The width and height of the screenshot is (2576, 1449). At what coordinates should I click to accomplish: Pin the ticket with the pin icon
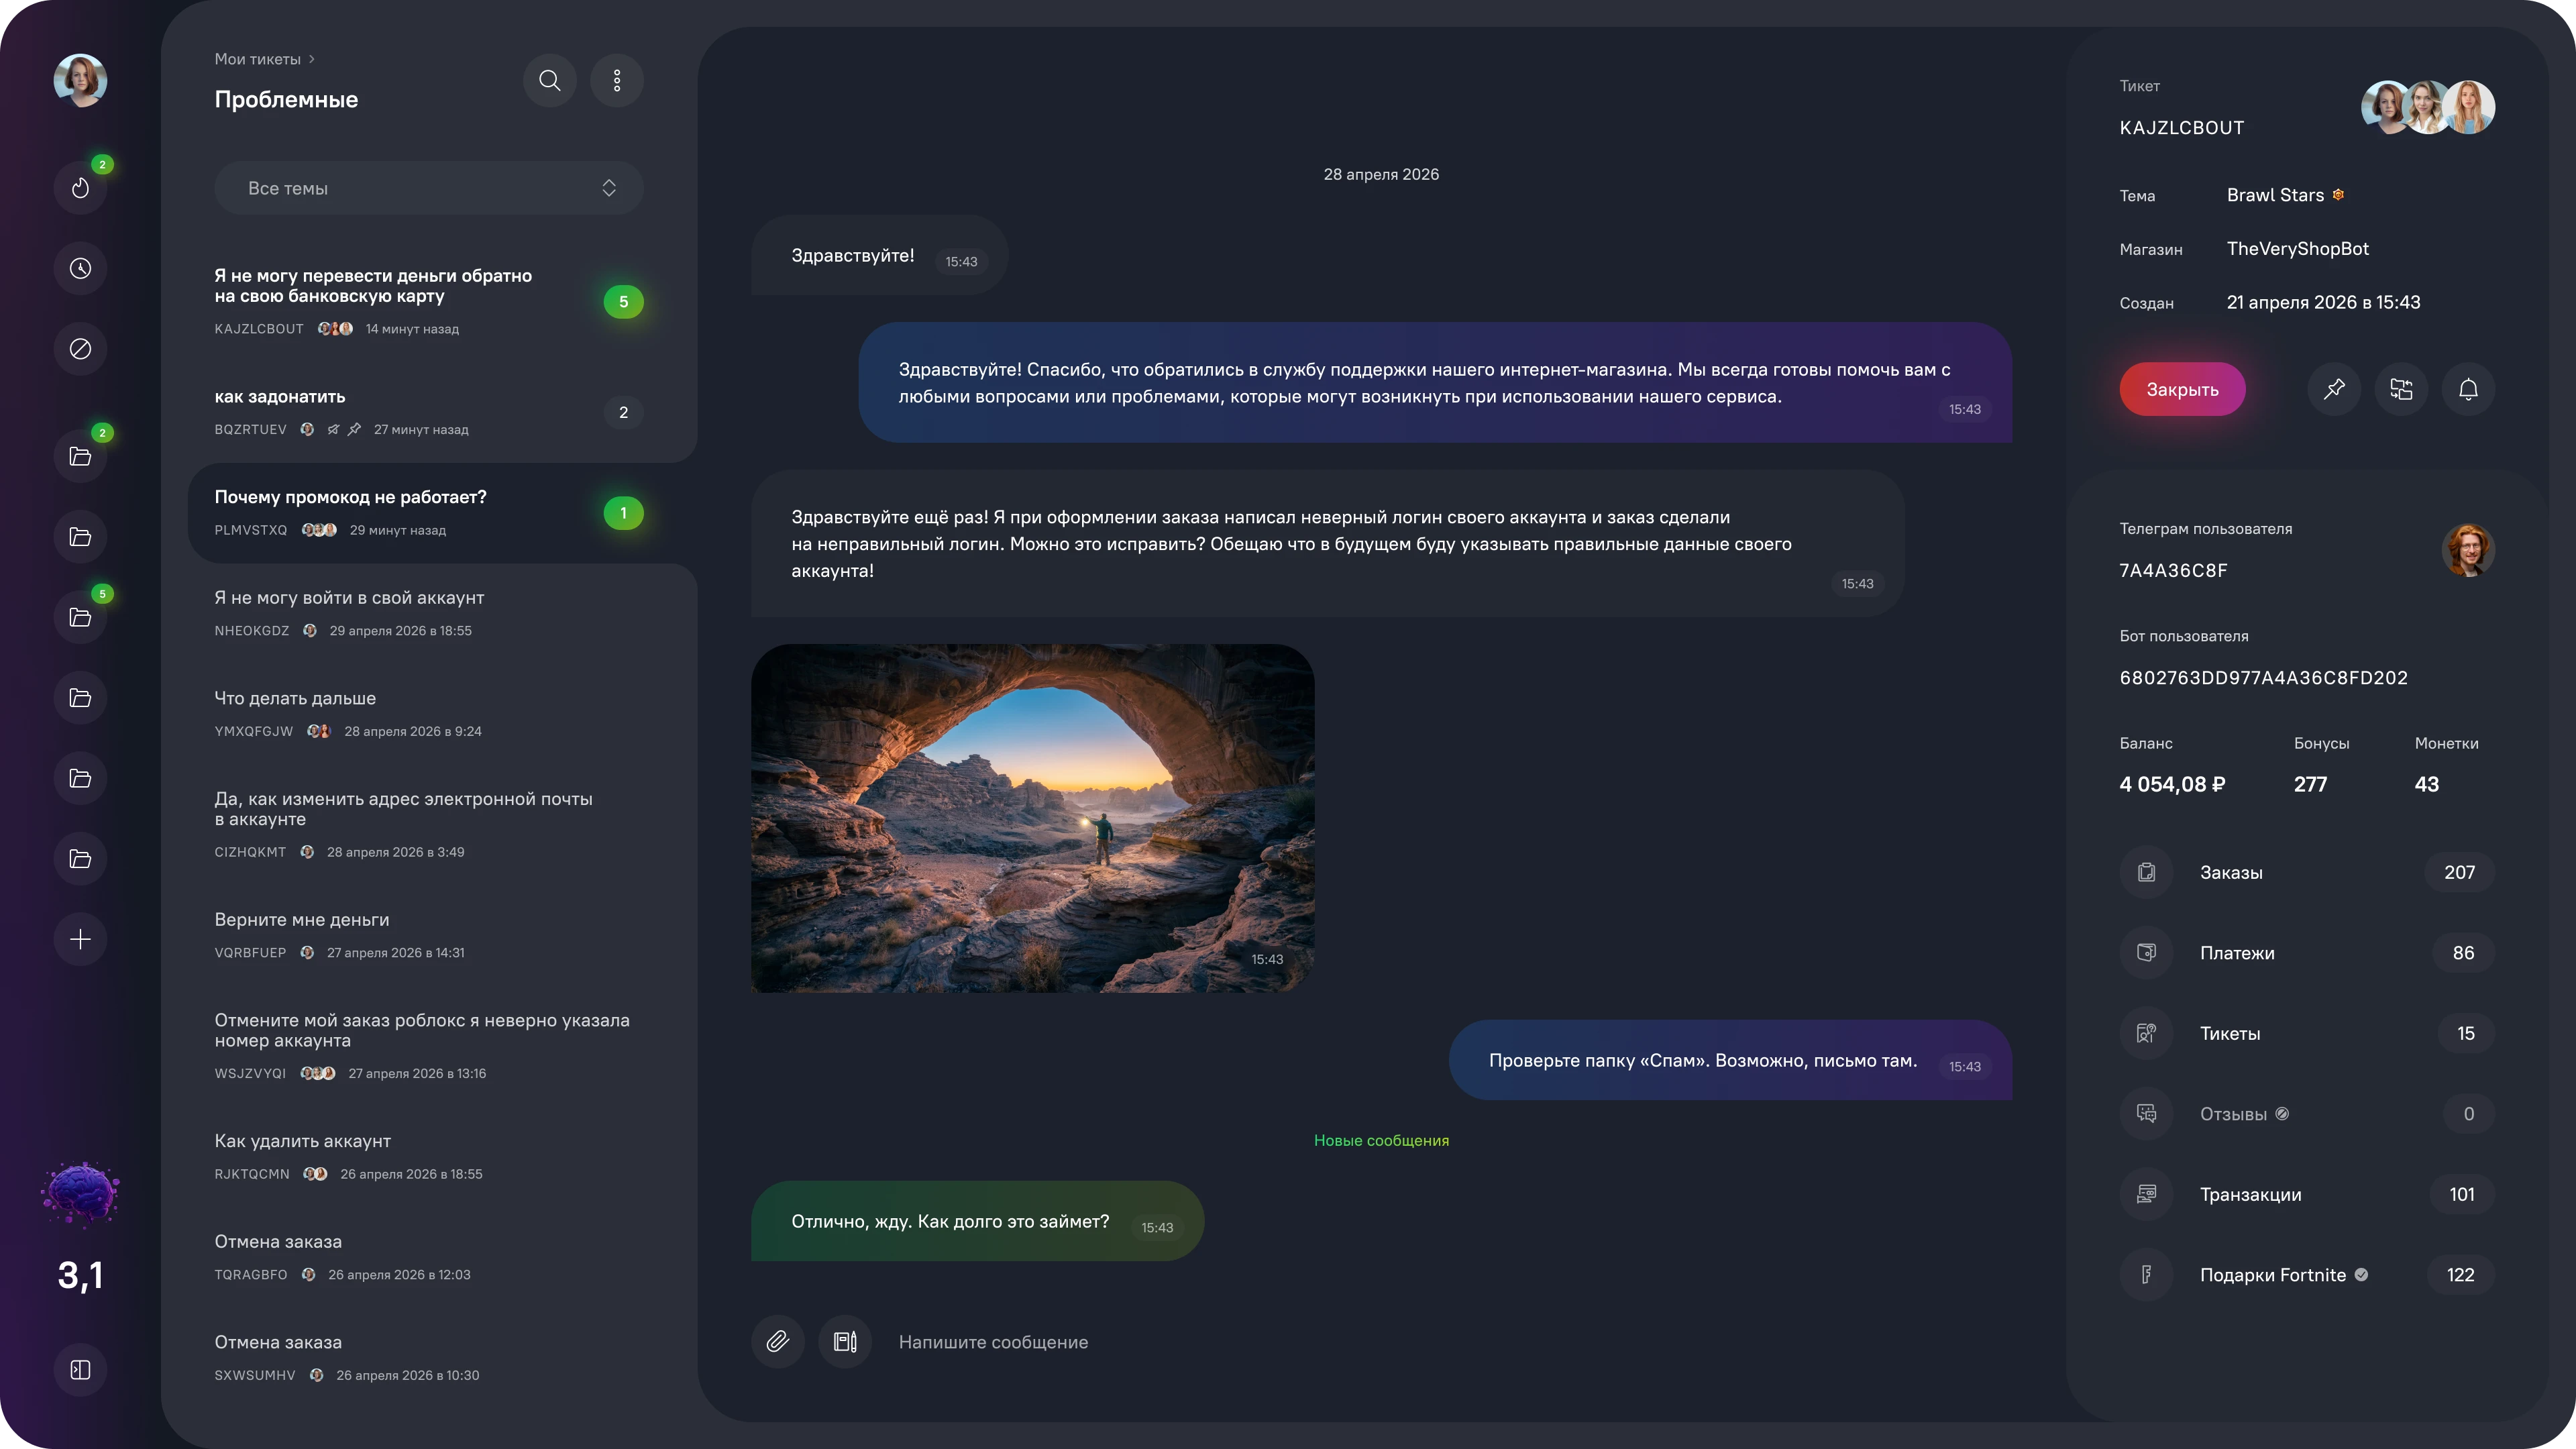click(x=2334, y=389)
